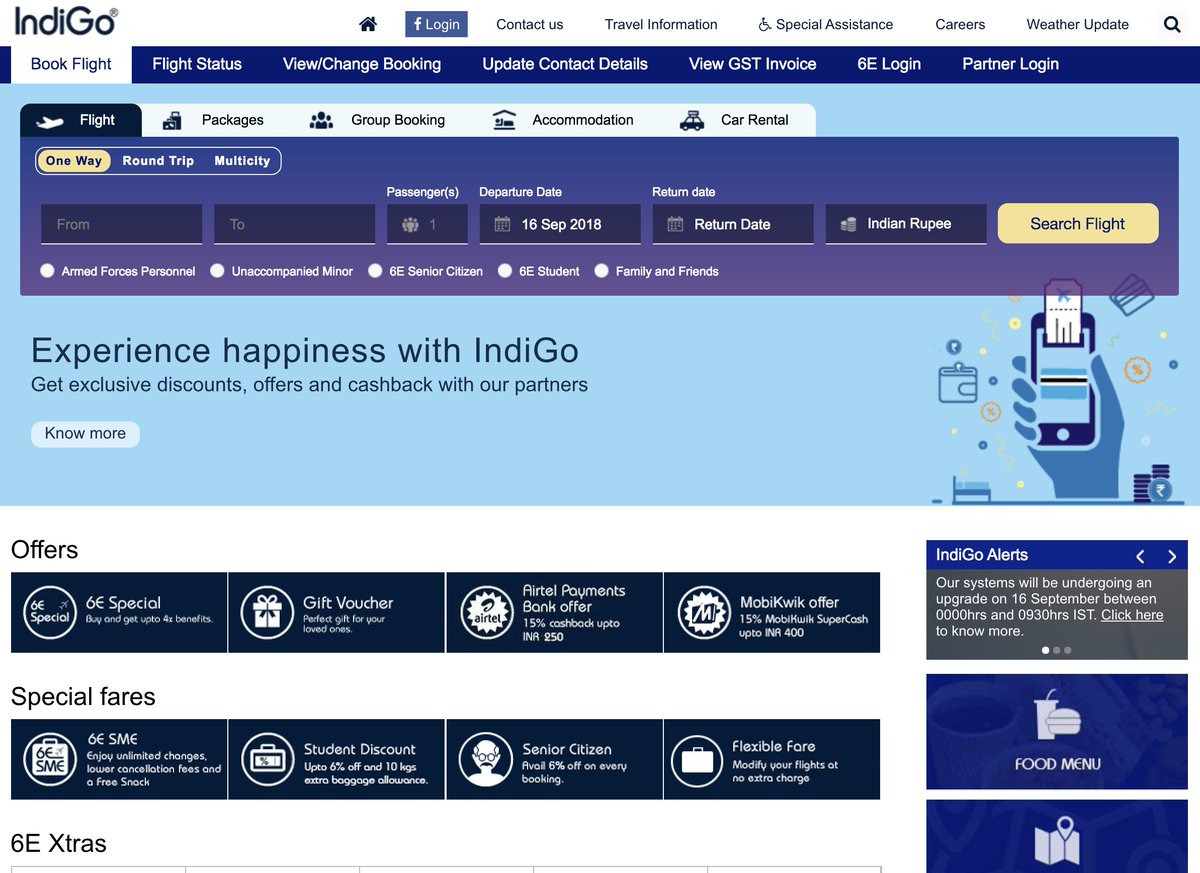Click the calendar icon in Return Date
The width and height of the screenshot is (1200, 873).
[675, 225]
